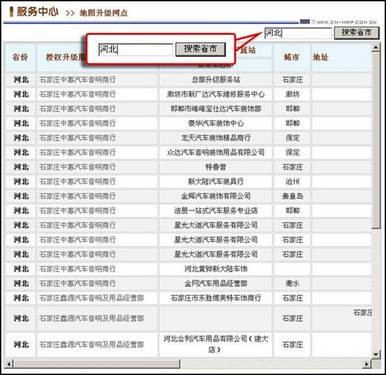The width and height of the screenshot is (386, 375).
Task: Click 邯郸 in the 洁朋一站式 row
Action: (x=292, y=211)
